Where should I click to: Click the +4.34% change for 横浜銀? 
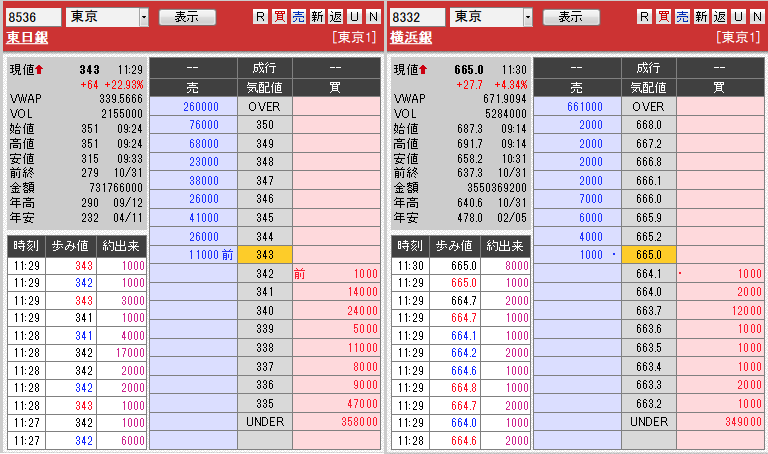coord(511,85)
